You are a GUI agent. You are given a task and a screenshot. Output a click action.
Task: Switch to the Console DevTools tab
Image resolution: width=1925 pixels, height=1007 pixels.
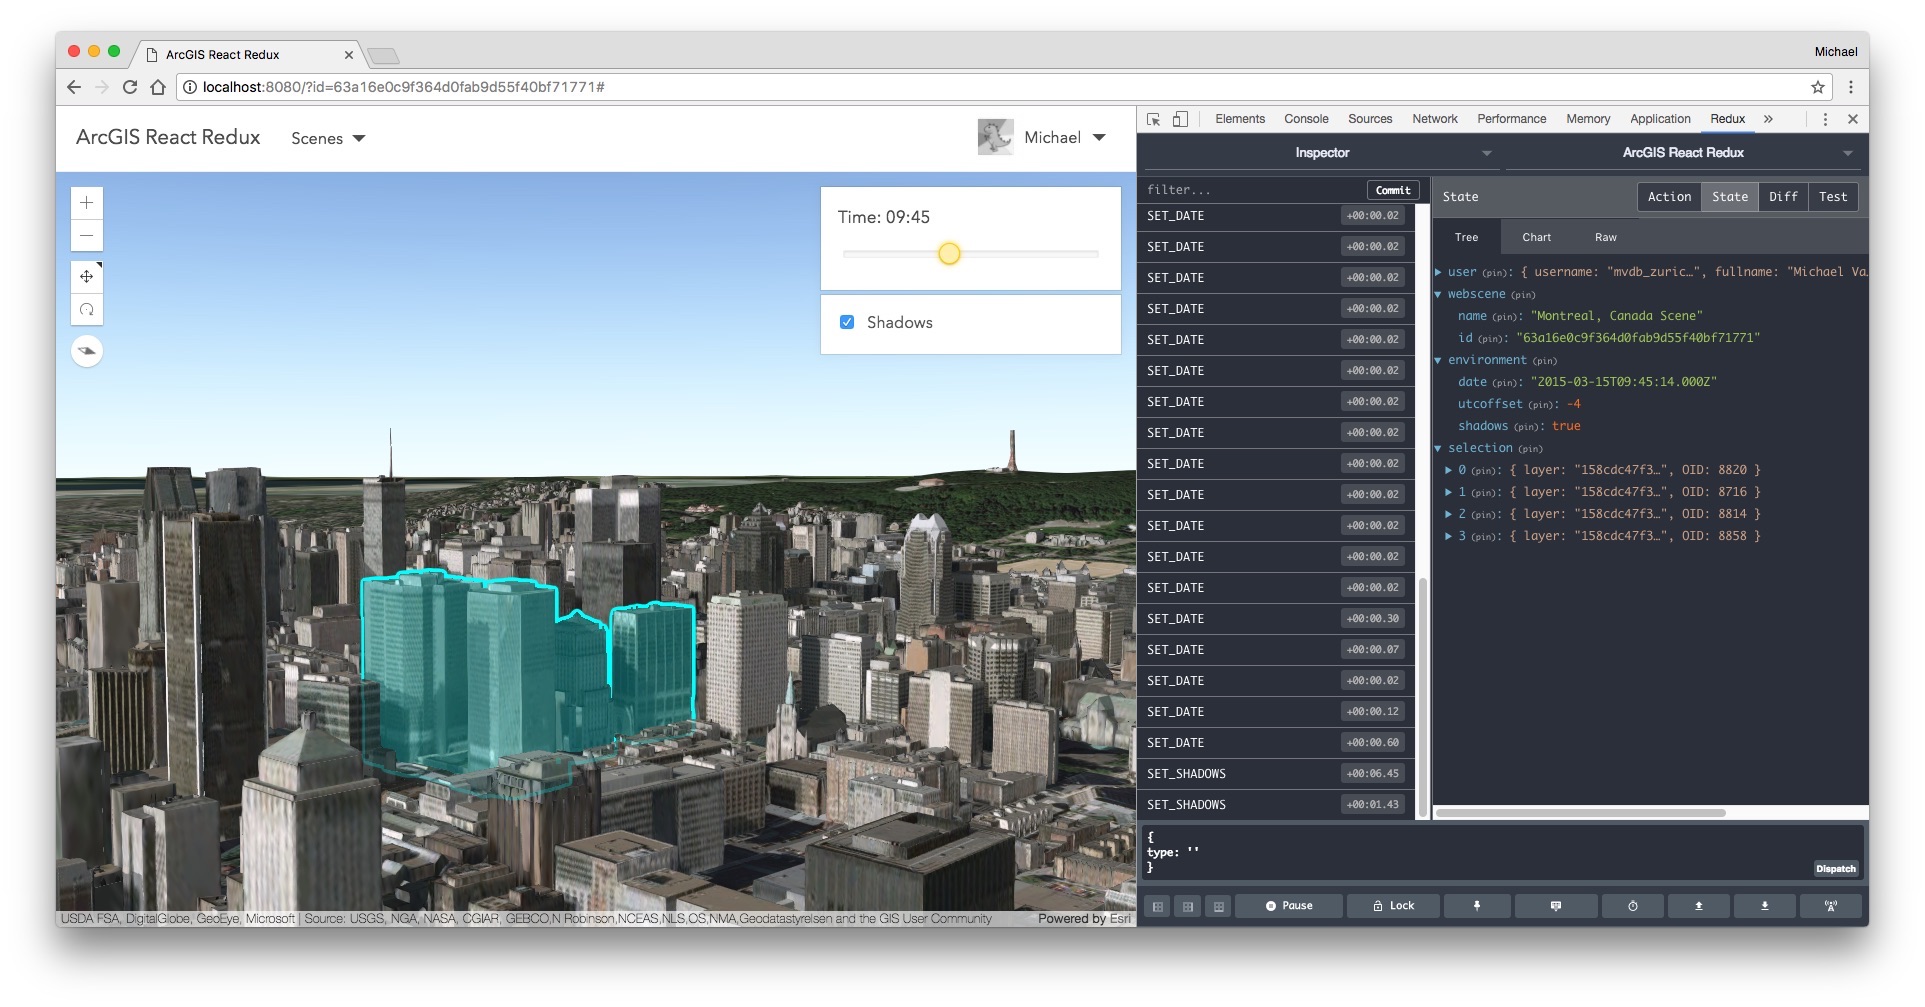(x=1306, y=119)
